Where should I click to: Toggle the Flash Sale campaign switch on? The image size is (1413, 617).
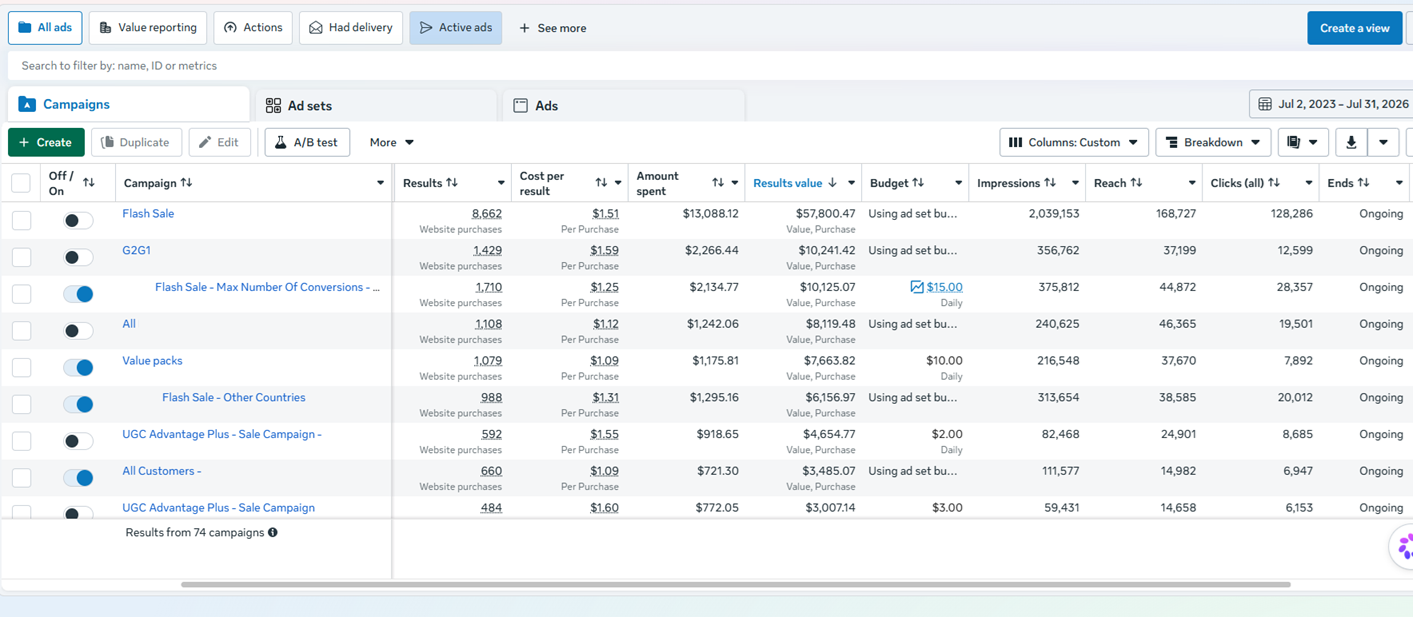click(x=78, y=221)
